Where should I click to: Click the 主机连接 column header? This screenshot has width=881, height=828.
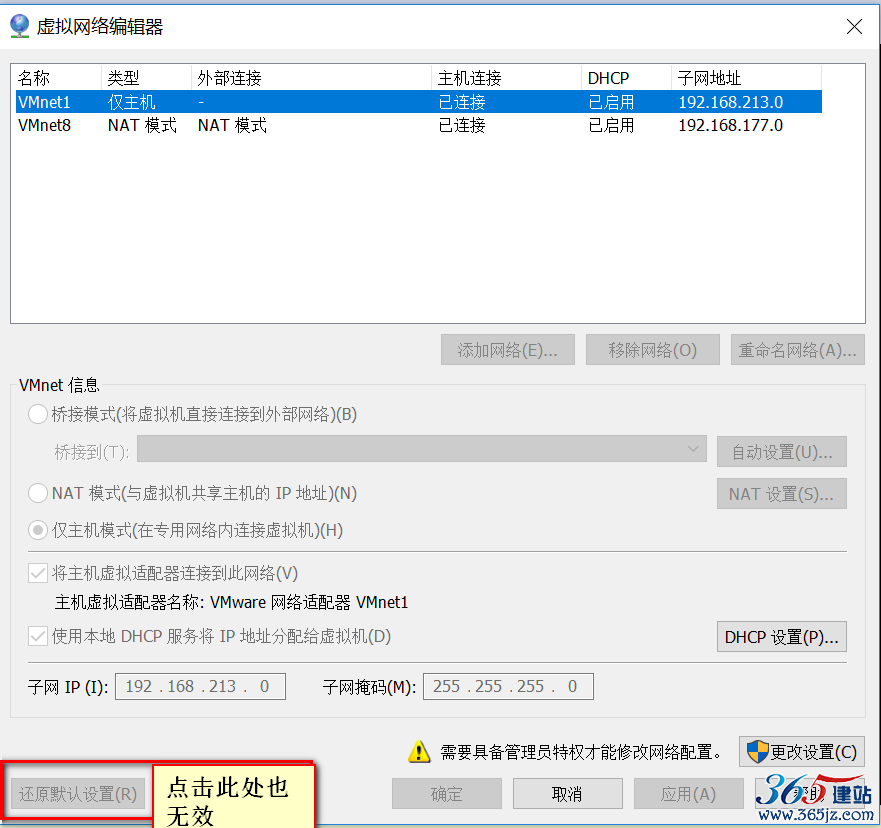pyautogui.click(x=506, y=78)
